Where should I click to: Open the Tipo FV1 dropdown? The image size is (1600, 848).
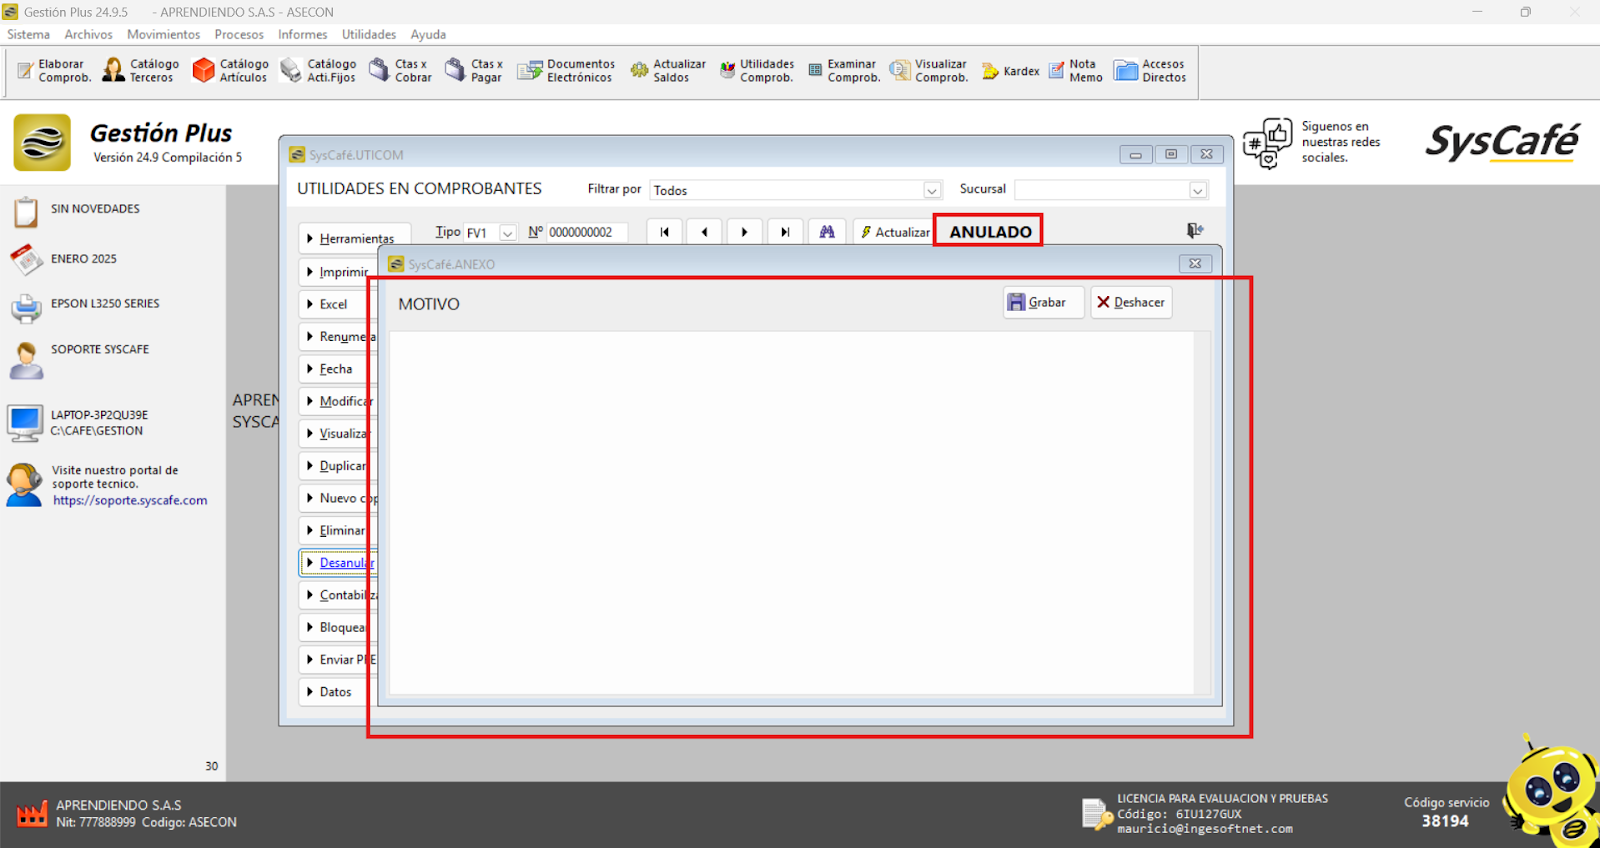[x=508, y=233]
